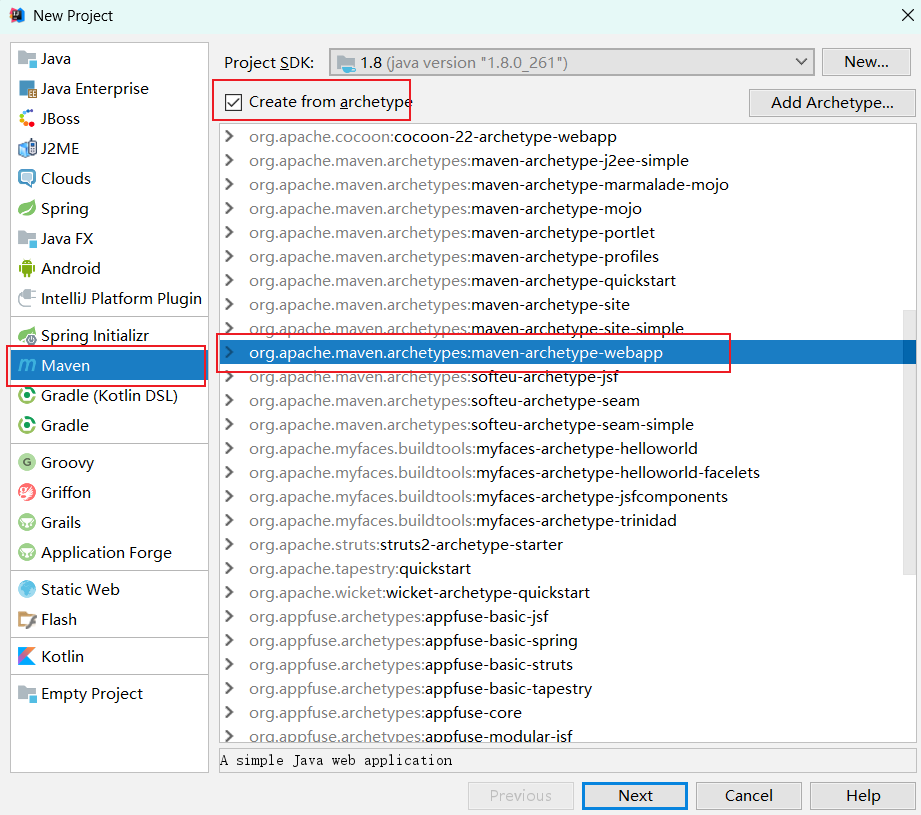Pick the Groovy G icon
The image size is (921, 815).
click(27, 463)
